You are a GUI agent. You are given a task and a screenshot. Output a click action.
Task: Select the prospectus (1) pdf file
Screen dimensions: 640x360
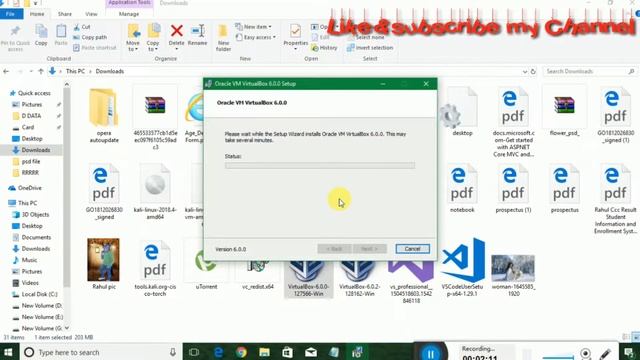[x=513, y=189]
